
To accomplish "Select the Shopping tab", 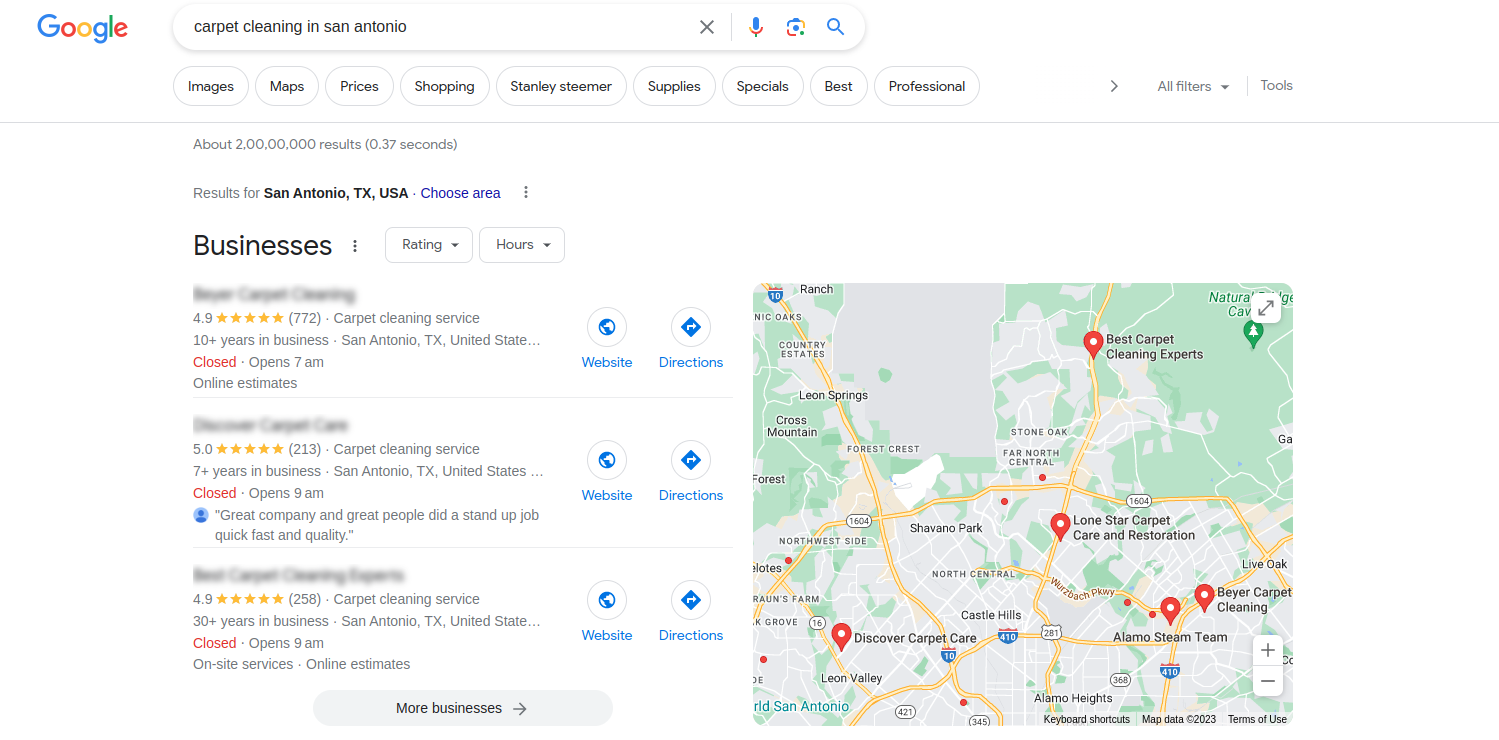I will pyautogui.click(x=445, y=86).
